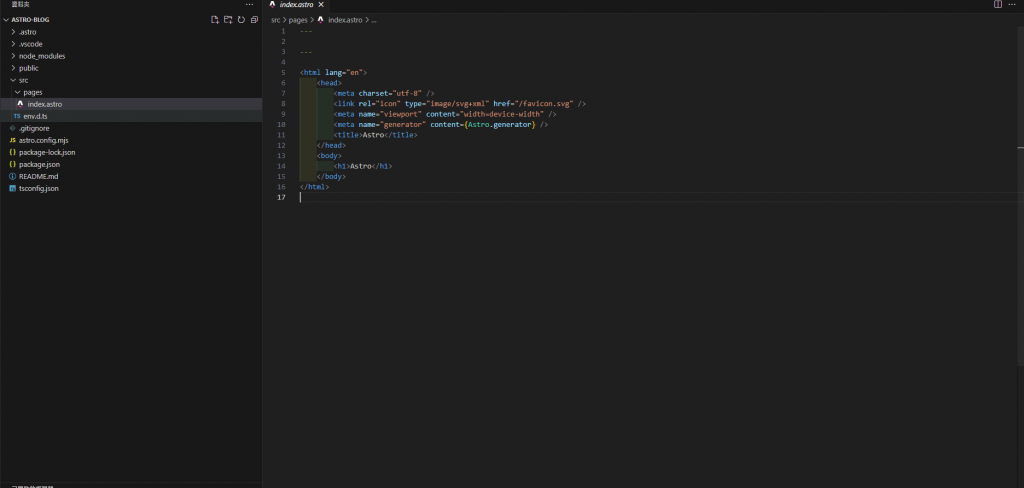Split the editor to the right
1024x488 pixels.
click(998, 5)
